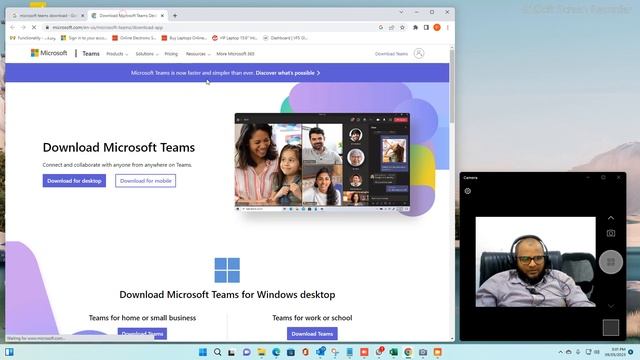Click the Chrome forward arrow
Viewport: 640px width, 360px height.
point(23,27)
